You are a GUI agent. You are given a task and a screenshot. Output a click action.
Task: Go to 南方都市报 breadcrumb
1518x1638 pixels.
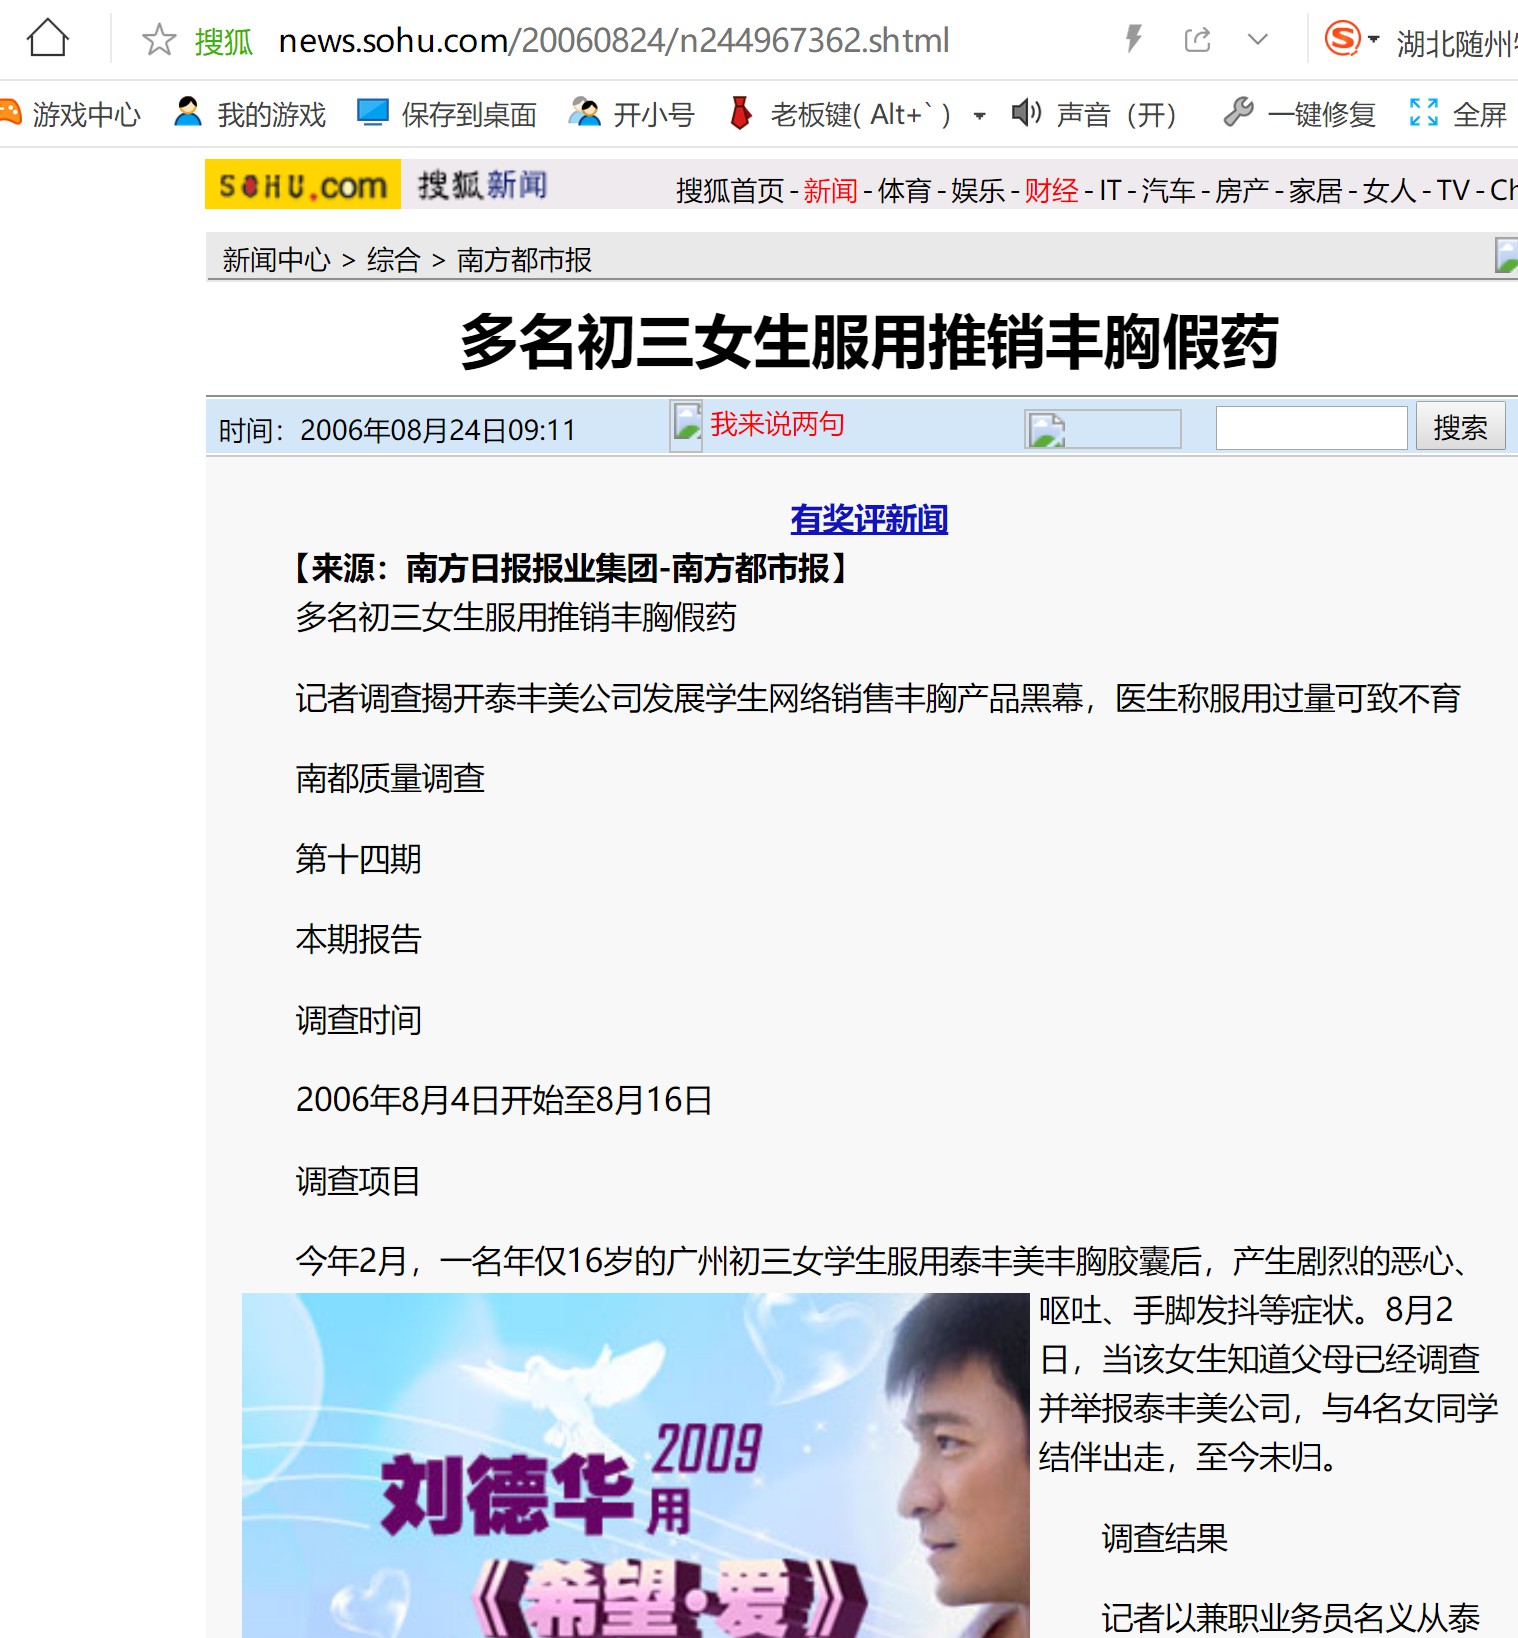pos(524,260)
